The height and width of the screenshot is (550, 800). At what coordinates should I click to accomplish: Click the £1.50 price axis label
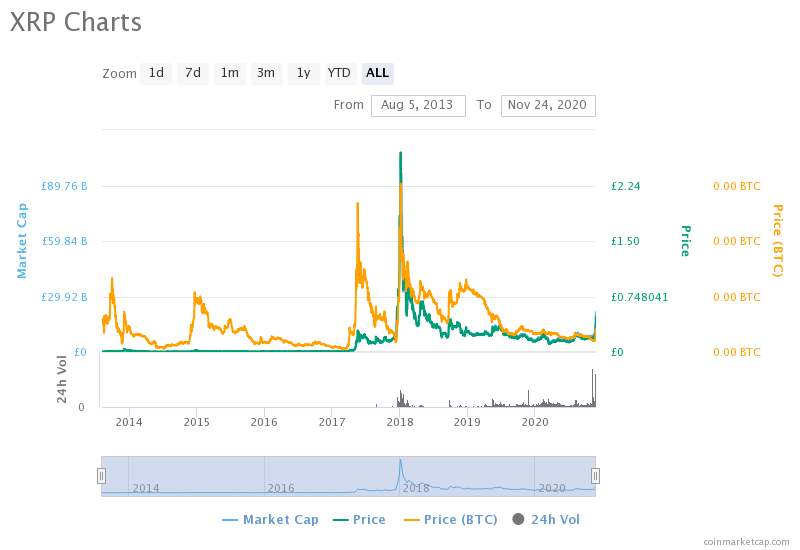625,241
